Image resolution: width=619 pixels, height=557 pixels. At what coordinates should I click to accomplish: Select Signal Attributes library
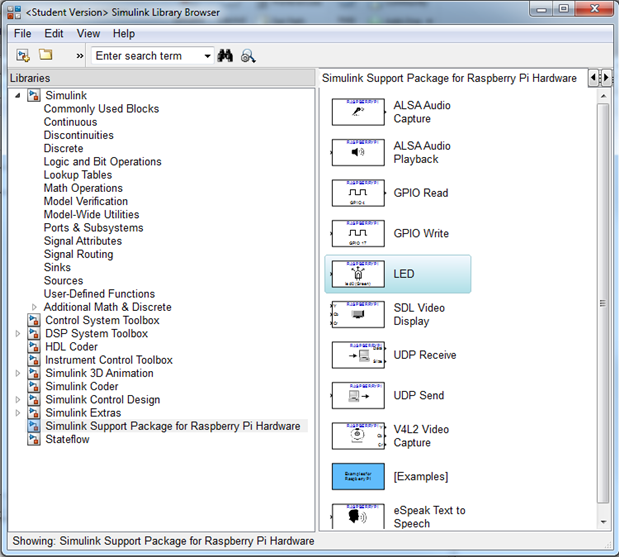pos(83,241)
